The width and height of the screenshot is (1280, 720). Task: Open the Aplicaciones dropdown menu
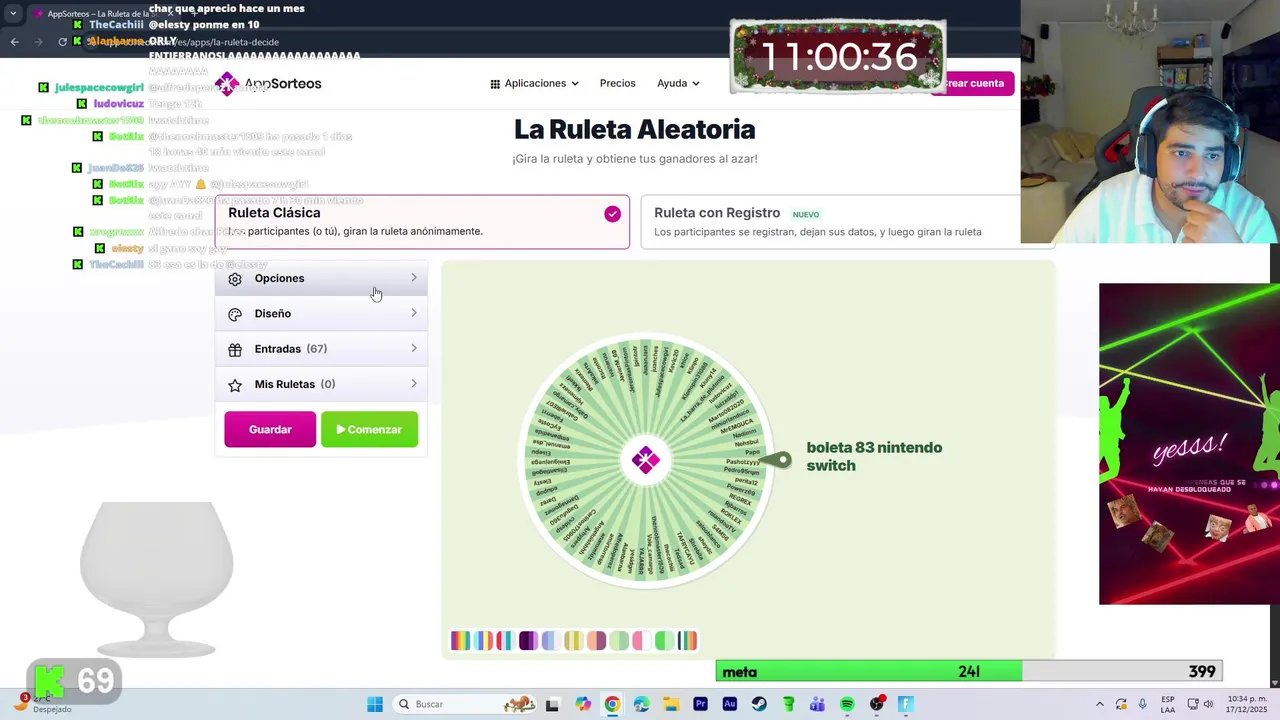point(534,83)
